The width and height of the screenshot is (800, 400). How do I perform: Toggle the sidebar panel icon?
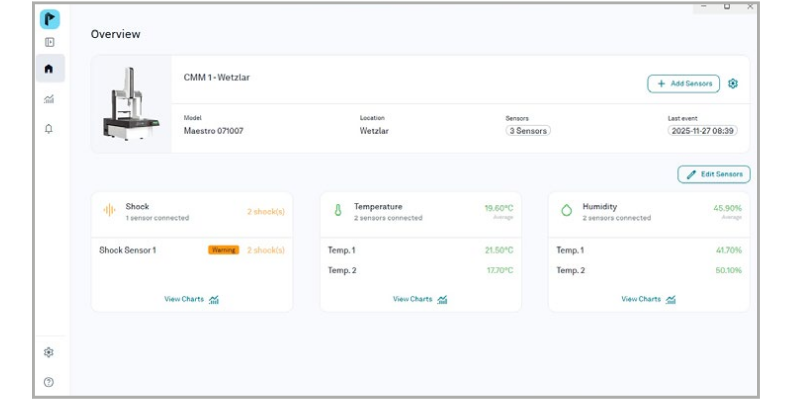point(49,42)
